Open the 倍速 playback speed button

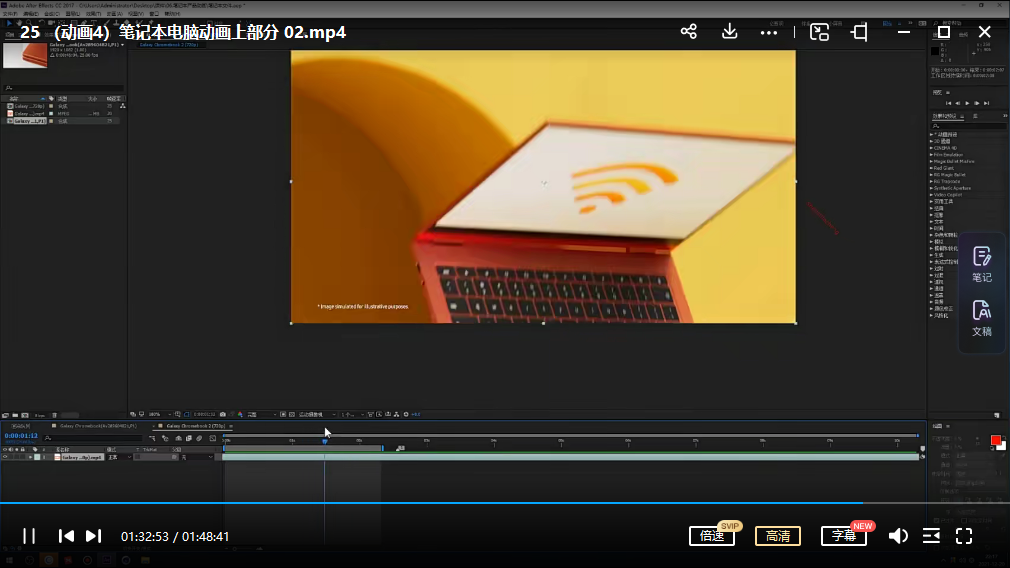click(712, 536)
